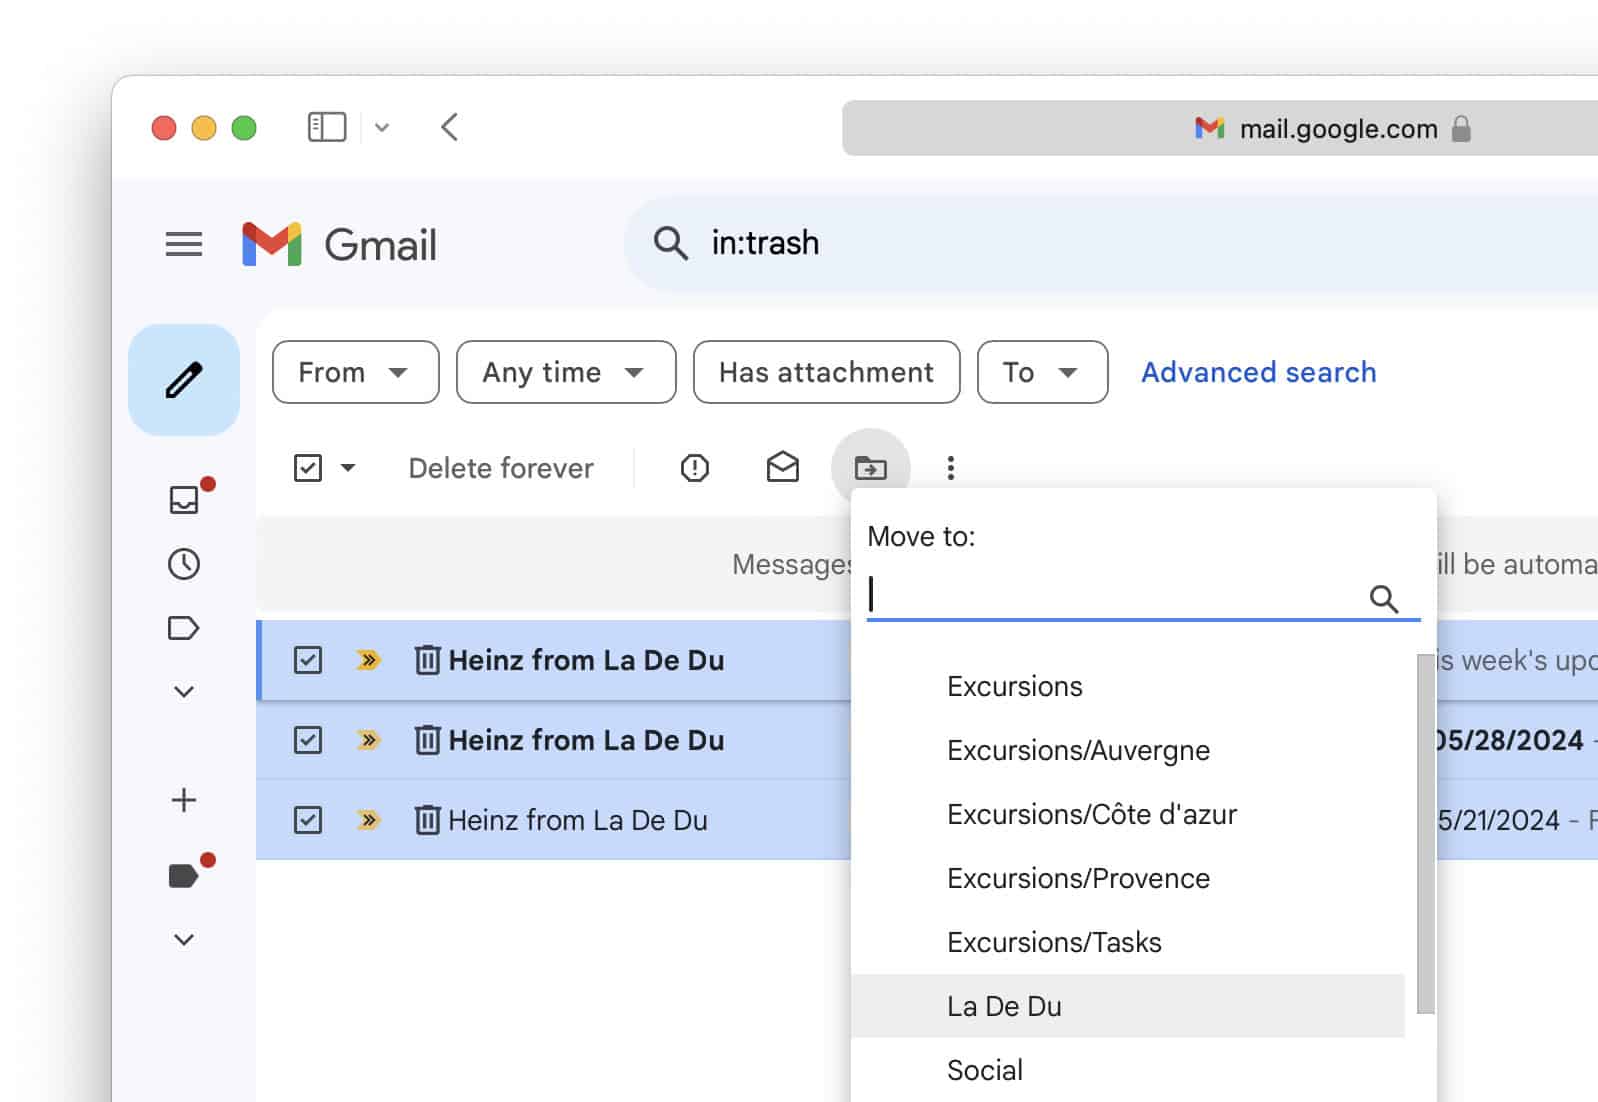Select Excursions/Auvergne in the Move to list
The height and width of the screenshot is (1102, 1598).
click(x=1128, y=750)
